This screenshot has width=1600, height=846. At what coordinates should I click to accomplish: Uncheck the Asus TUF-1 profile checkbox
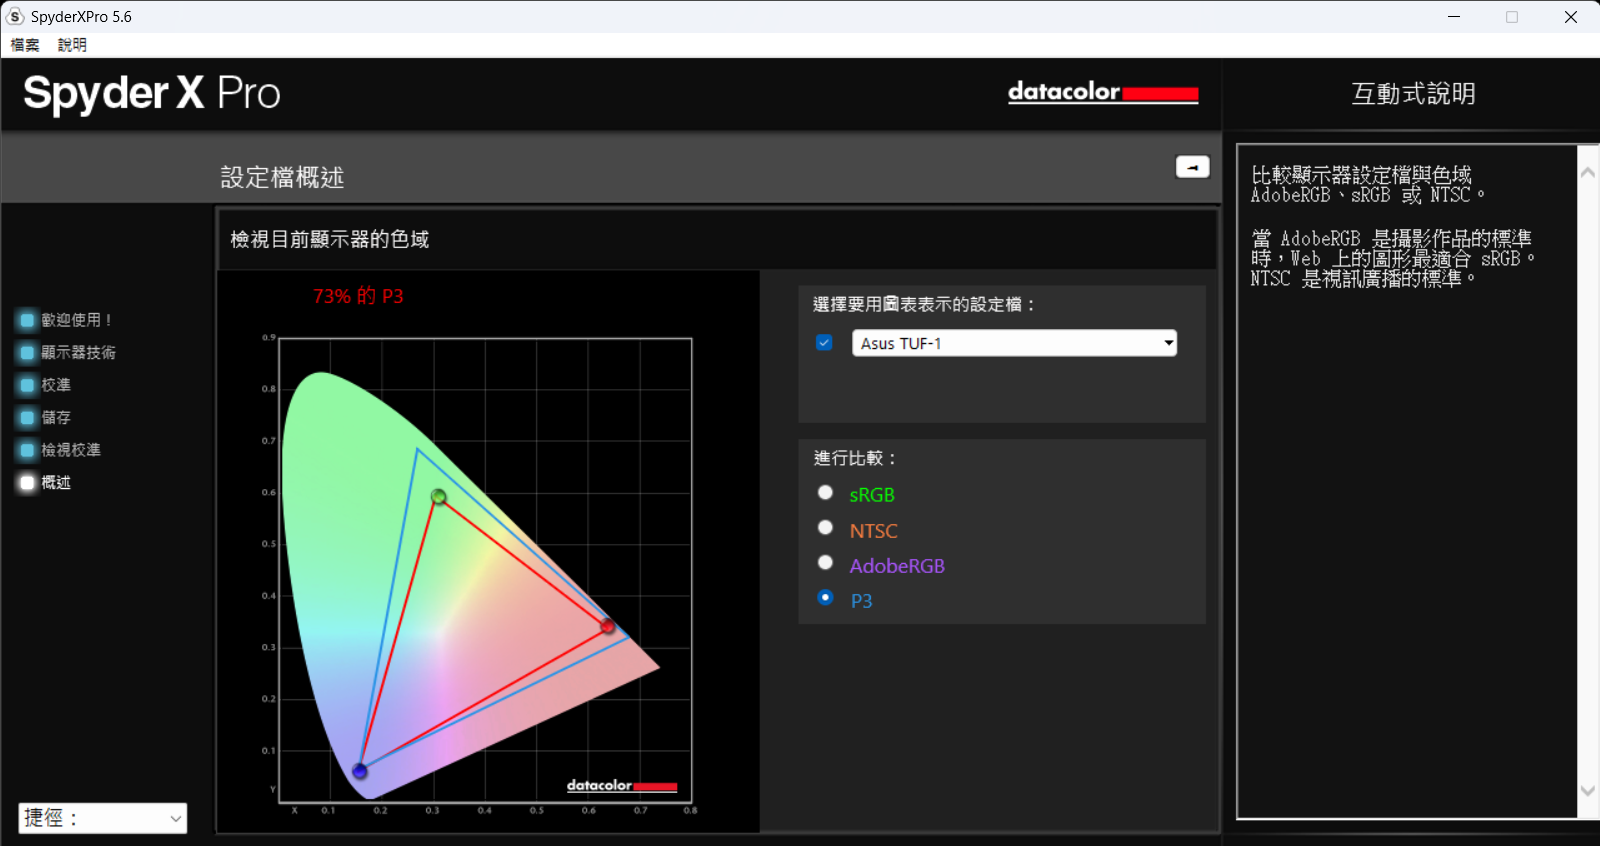pyautogui.click(x=824, y=342)
